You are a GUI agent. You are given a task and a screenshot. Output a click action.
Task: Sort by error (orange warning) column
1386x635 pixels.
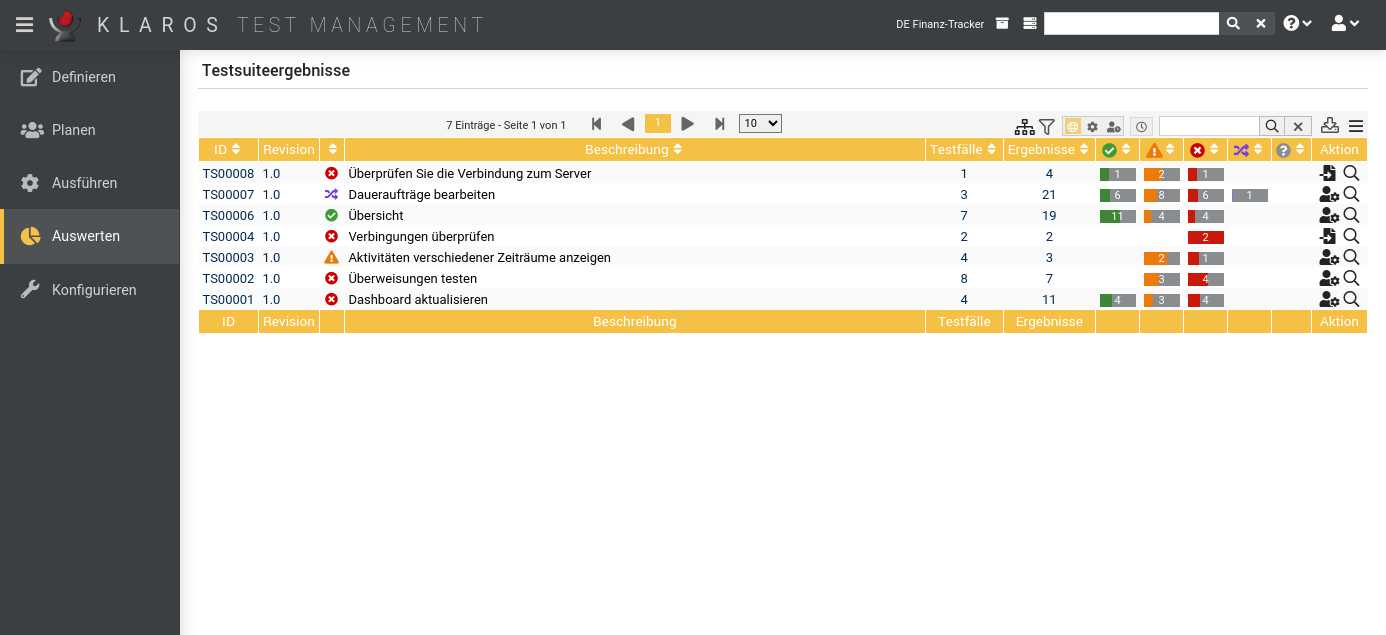pyautogui.click(x=1161, y=150)
